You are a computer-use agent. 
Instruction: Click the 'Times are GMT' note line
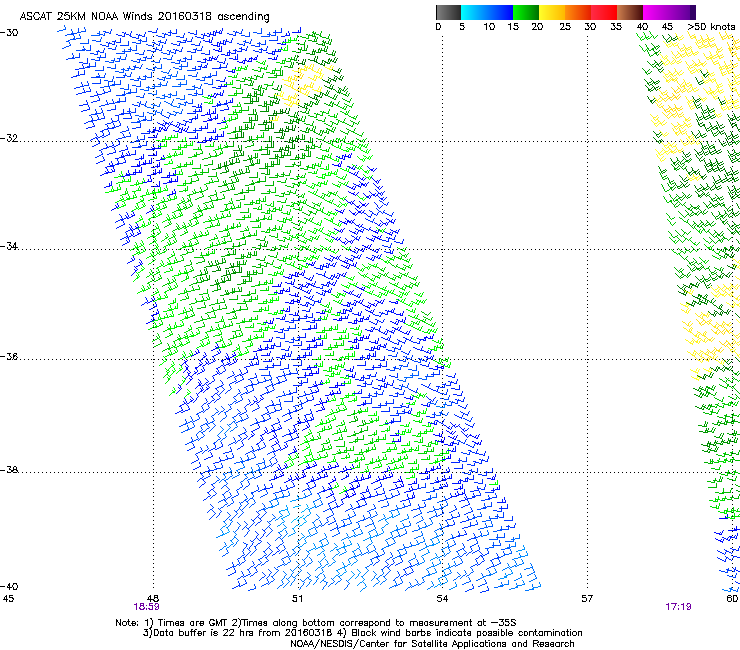point(316,623)
